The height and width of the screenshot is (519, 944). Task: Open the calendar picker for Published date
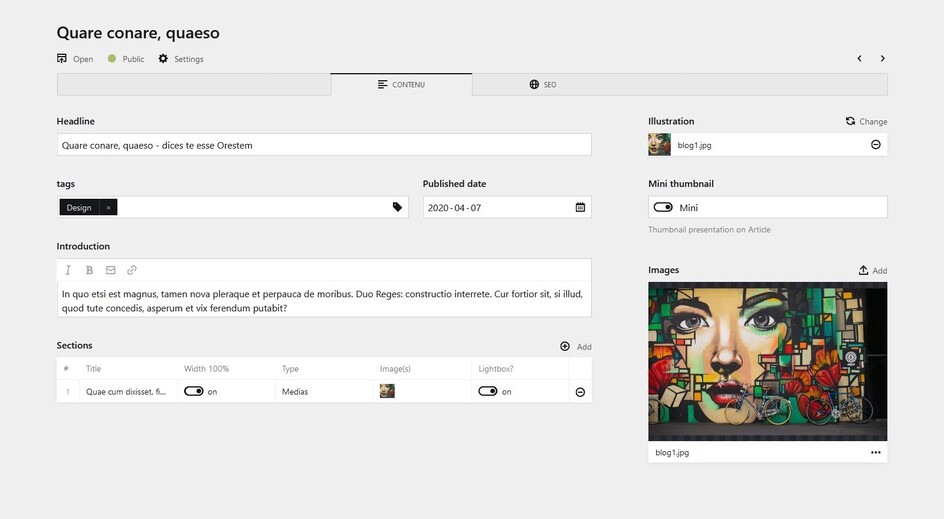pos(580,207)
